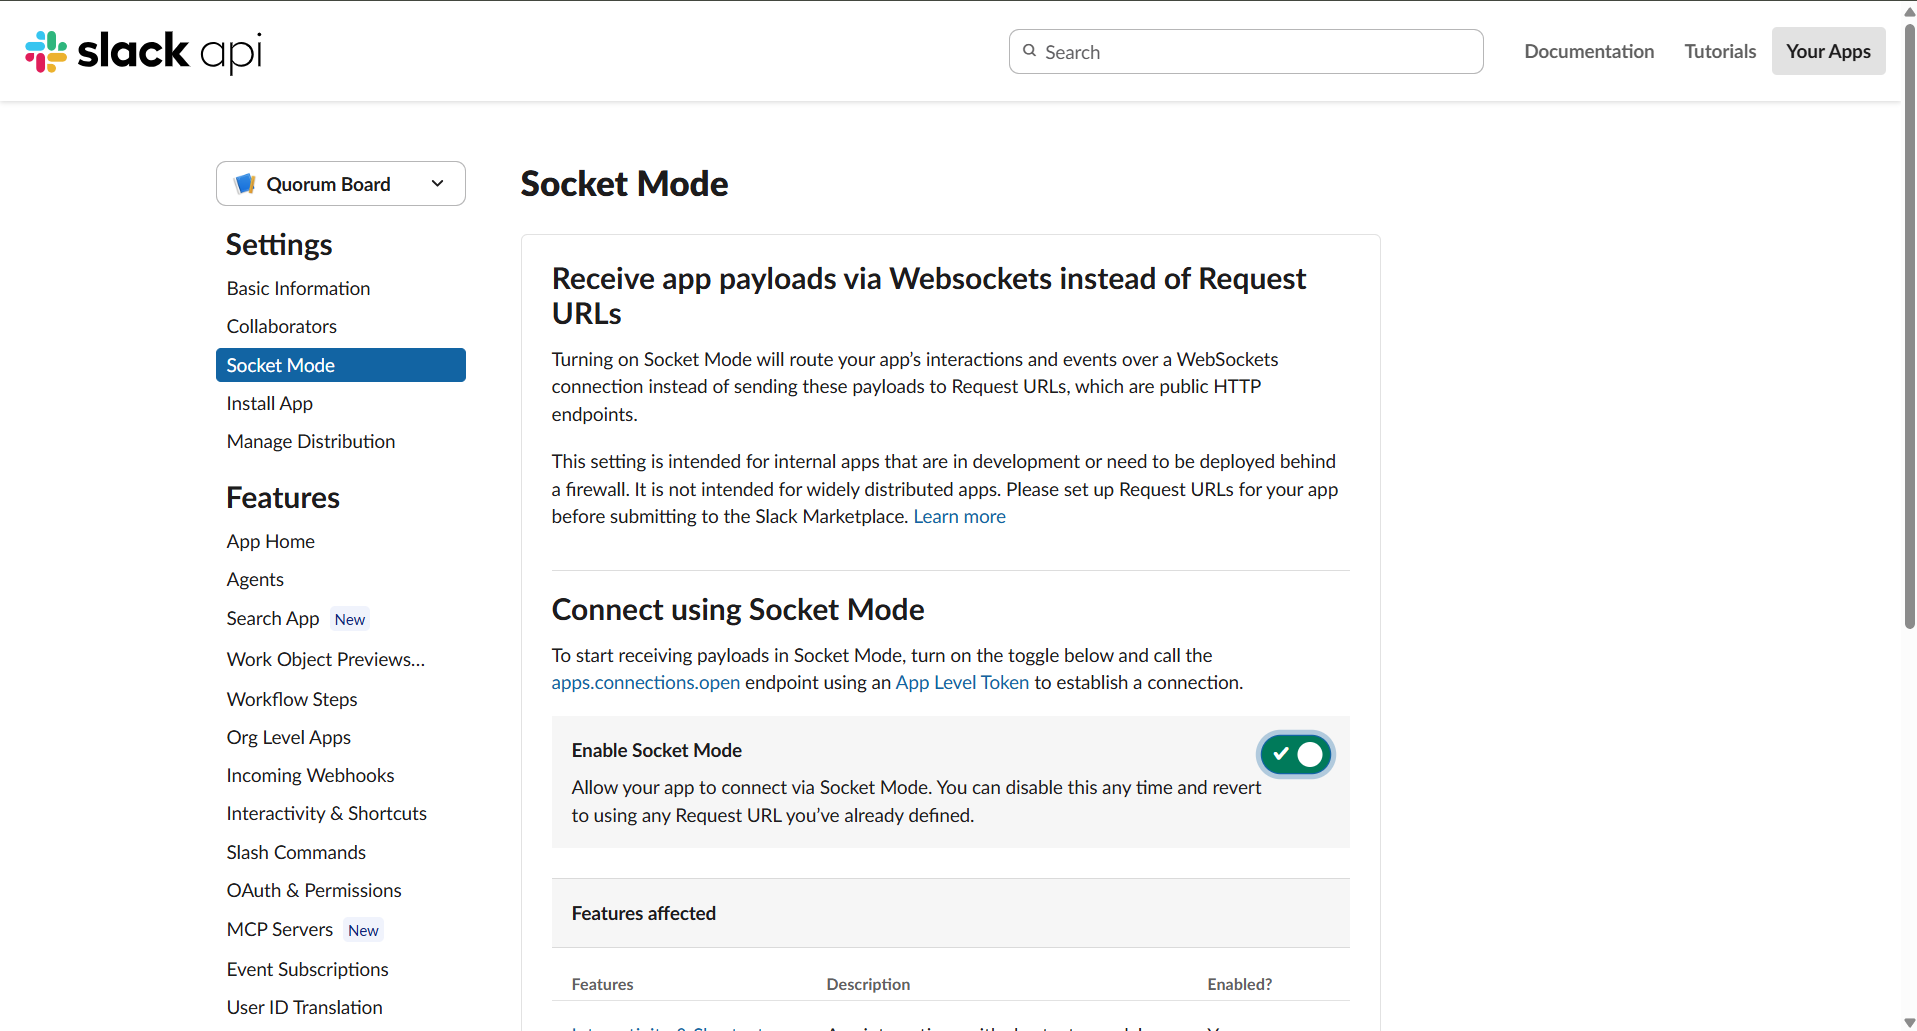Focus the Search input field
The image size is (1917, 1031).
pos(1246,51)
